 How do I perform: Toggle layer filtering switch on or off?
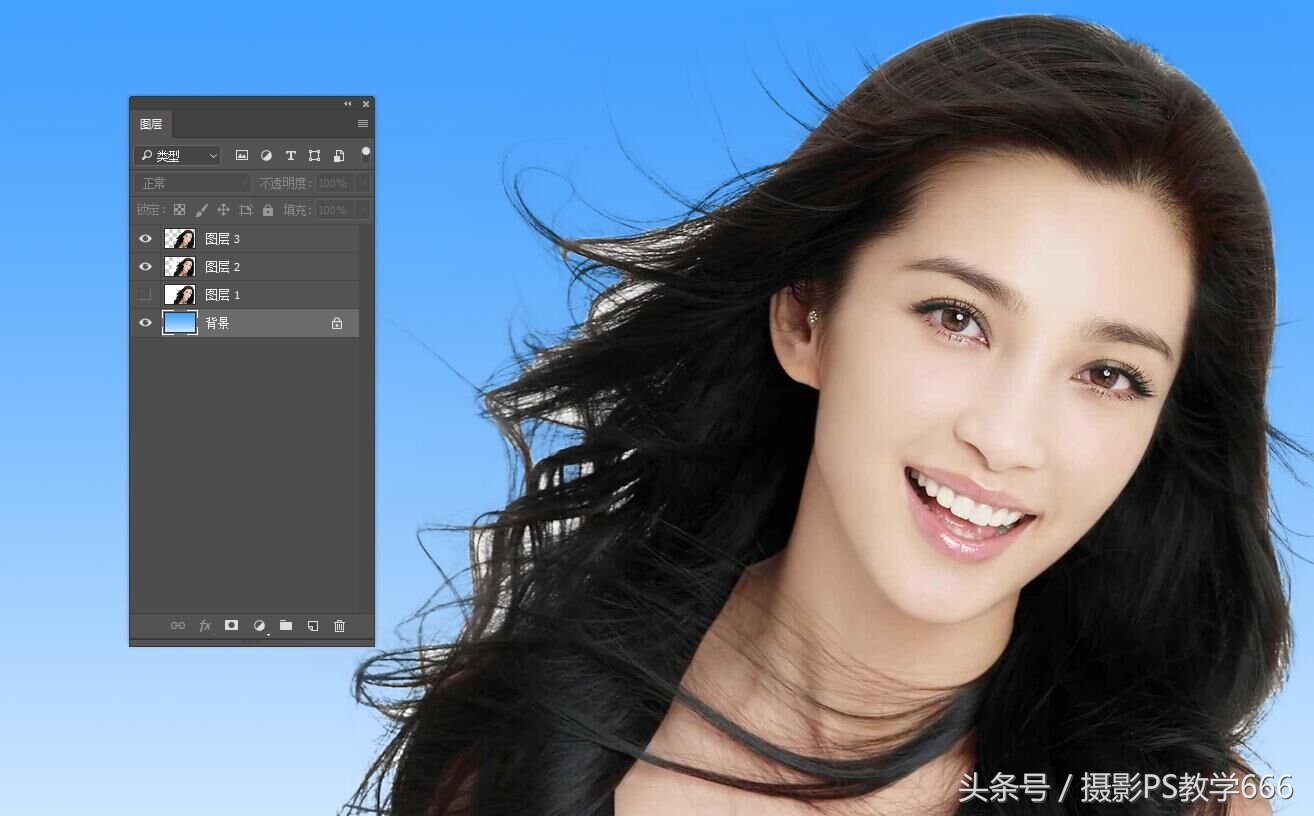[366, 154]
